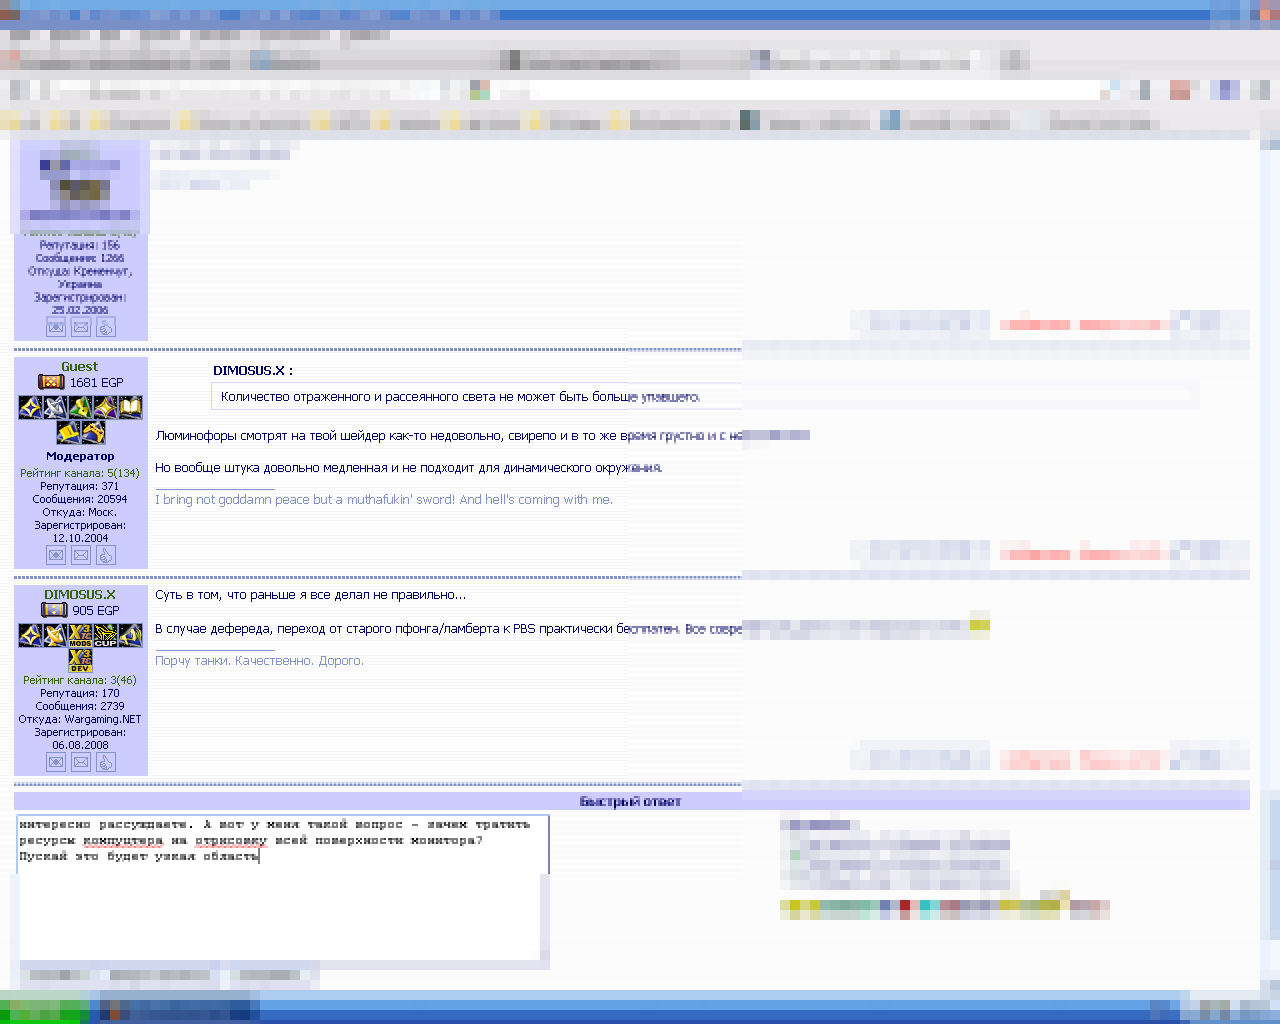Click thumbs-up icon for the user from Кременчуг
The height and width of the screenshot is (1024, 1280).
(x=106, y=327)
